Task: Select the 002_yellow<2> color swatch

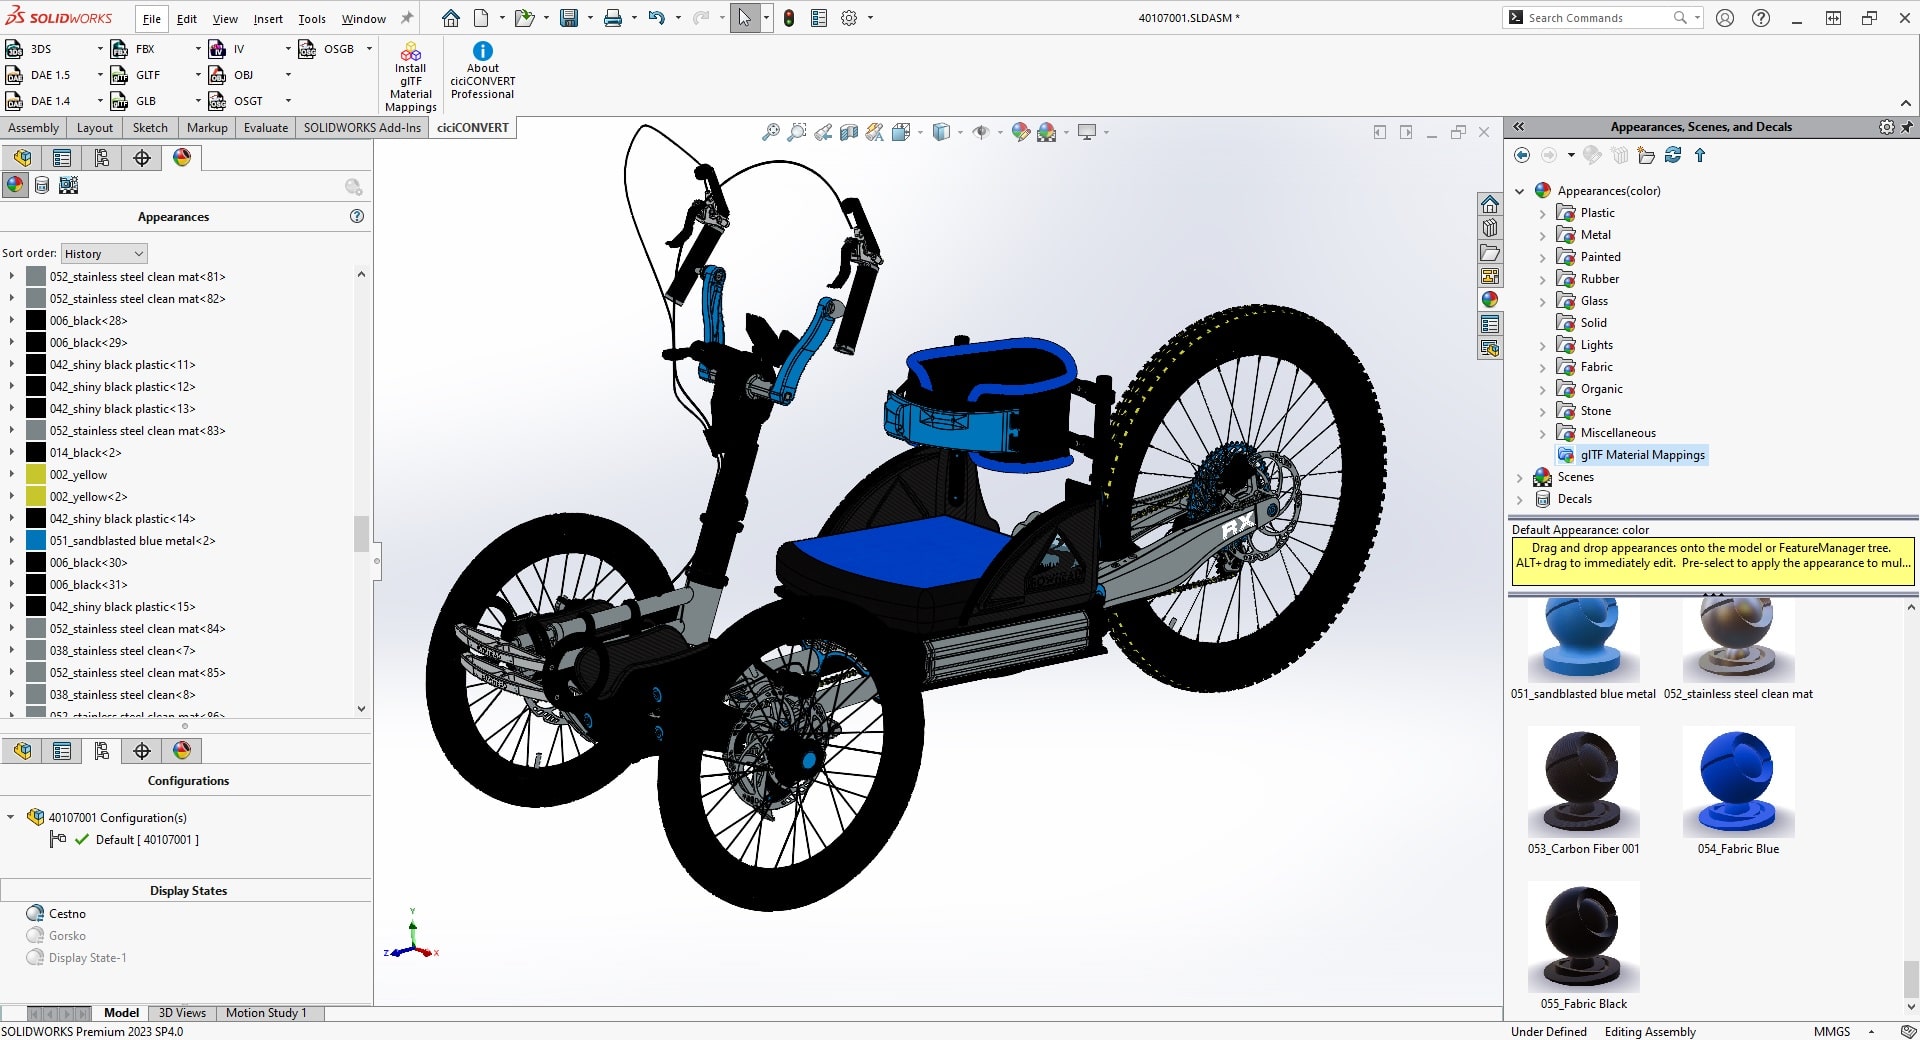Action: click(x=36, y=497)
